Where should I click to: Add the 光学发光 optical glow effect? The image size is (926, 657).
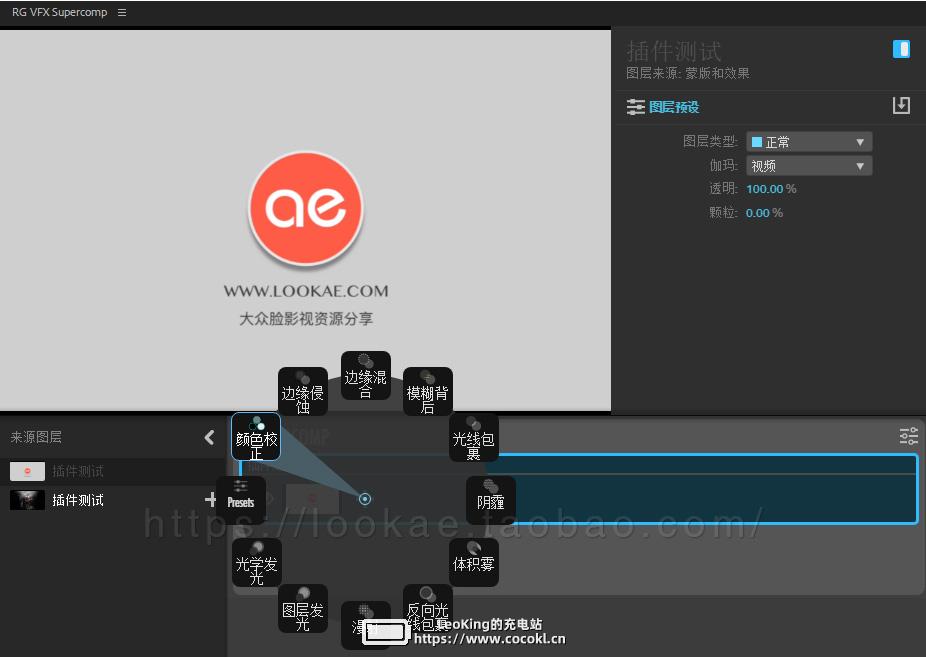click(256, 563)
